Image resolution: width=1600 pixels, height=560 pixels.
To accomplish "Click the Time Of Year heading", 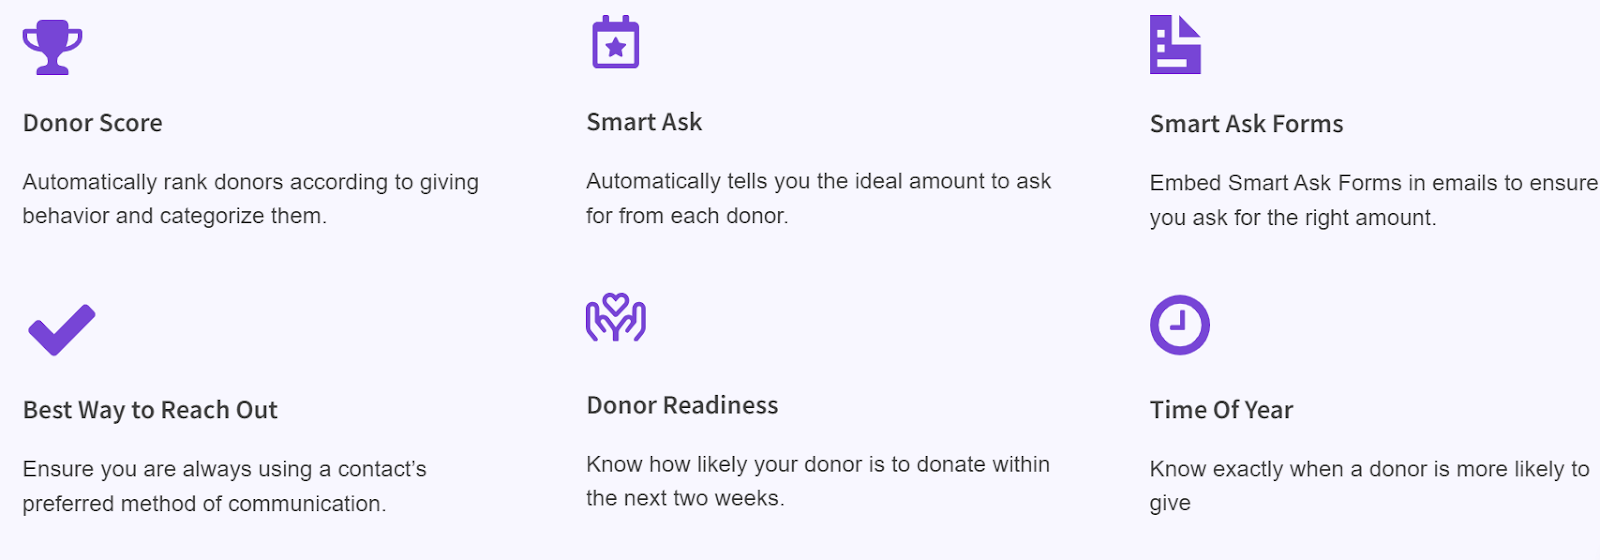I will tap(1221, 410).
